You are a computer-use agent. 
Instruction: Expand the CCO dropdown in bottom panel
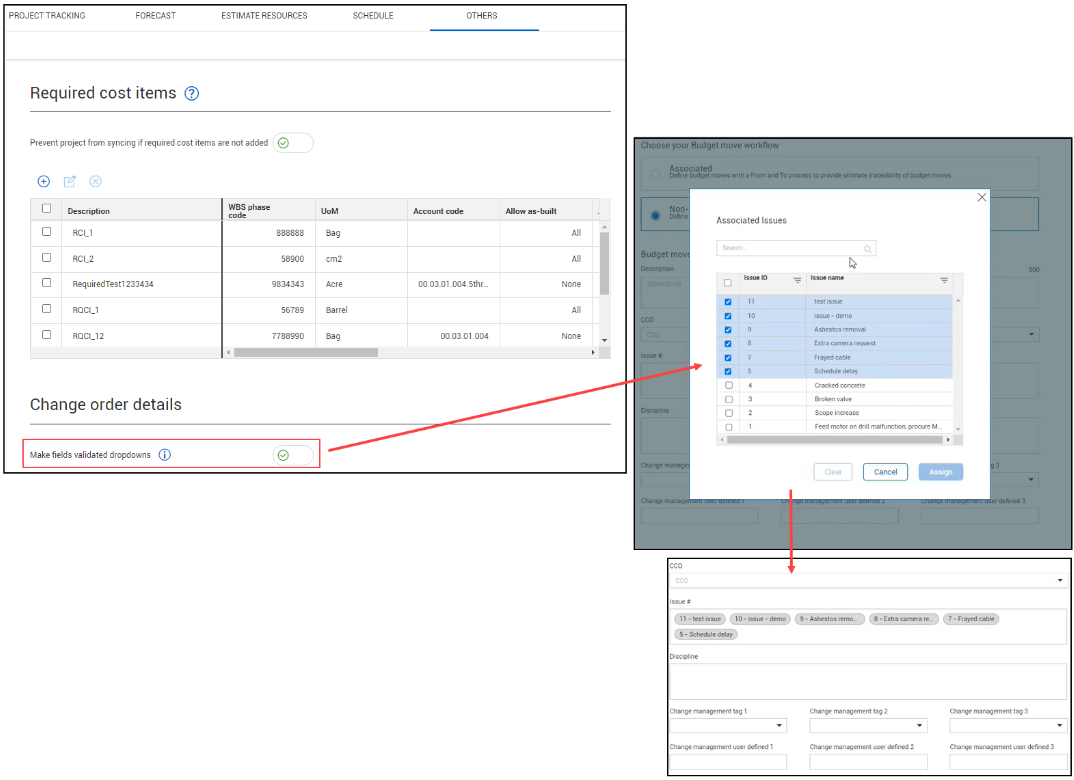1059,580
